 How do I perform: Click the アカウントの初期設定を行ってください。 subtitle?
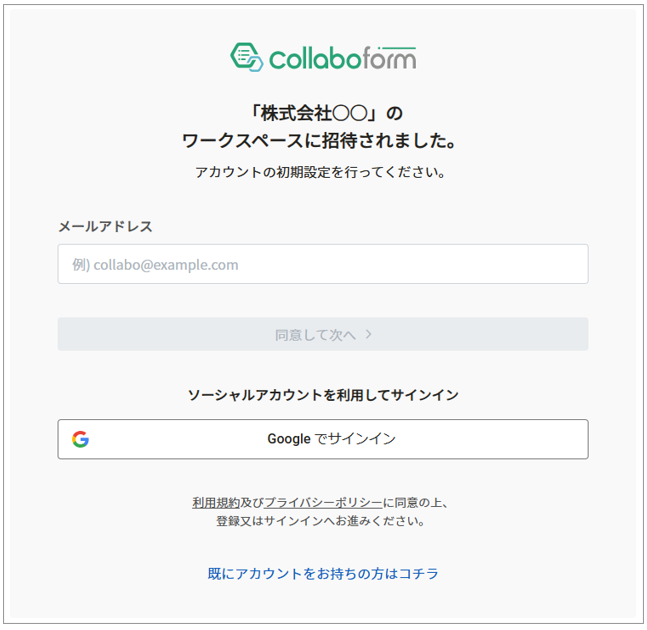point(320,172)
